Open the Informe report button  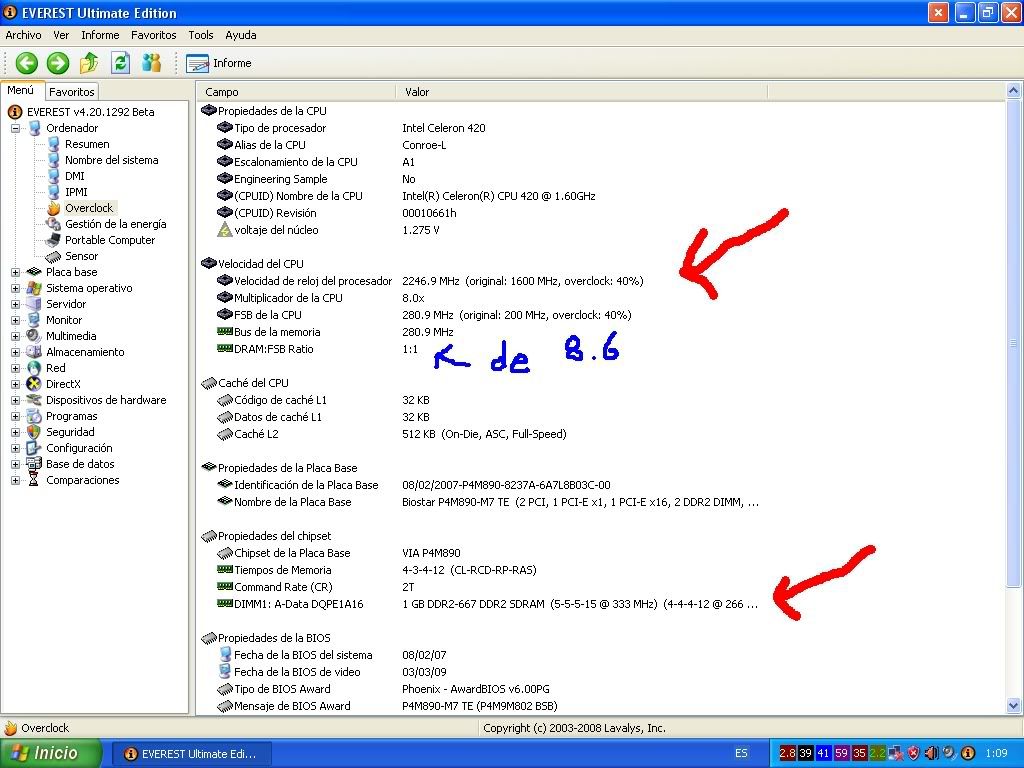tap(219, 63)
